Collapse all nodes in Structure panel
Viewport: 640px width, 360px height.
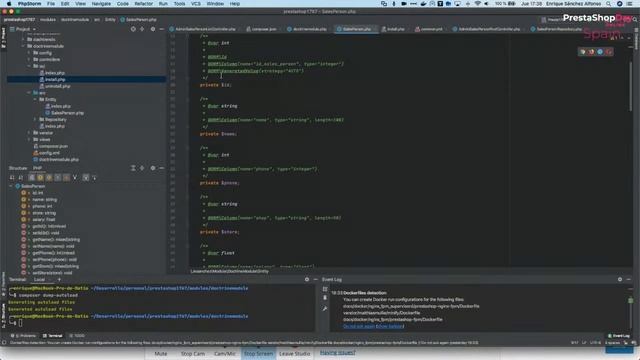pos(142,168)
